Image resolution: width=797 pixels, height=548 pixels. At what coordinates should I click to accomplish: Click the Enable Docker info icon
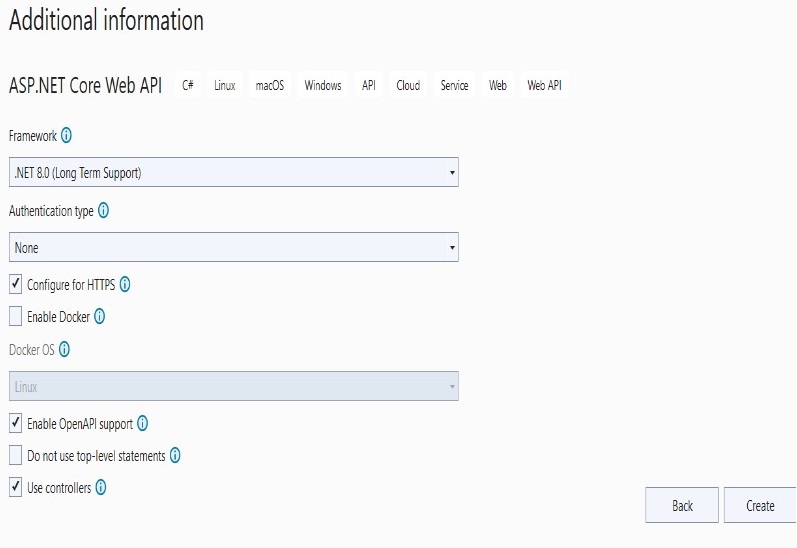coord(100,316)
